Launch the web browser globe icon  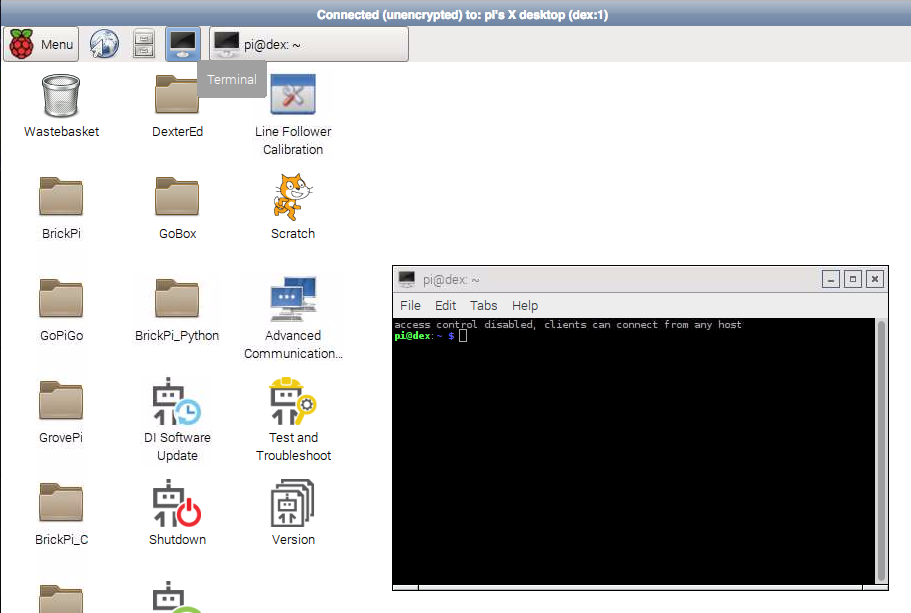coord(104,44)
